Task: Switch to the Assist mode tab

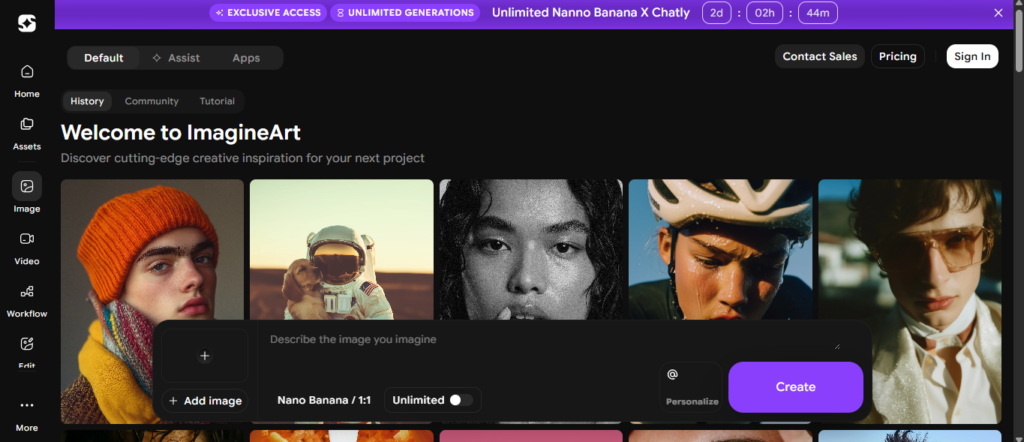Action: [176, 58]
